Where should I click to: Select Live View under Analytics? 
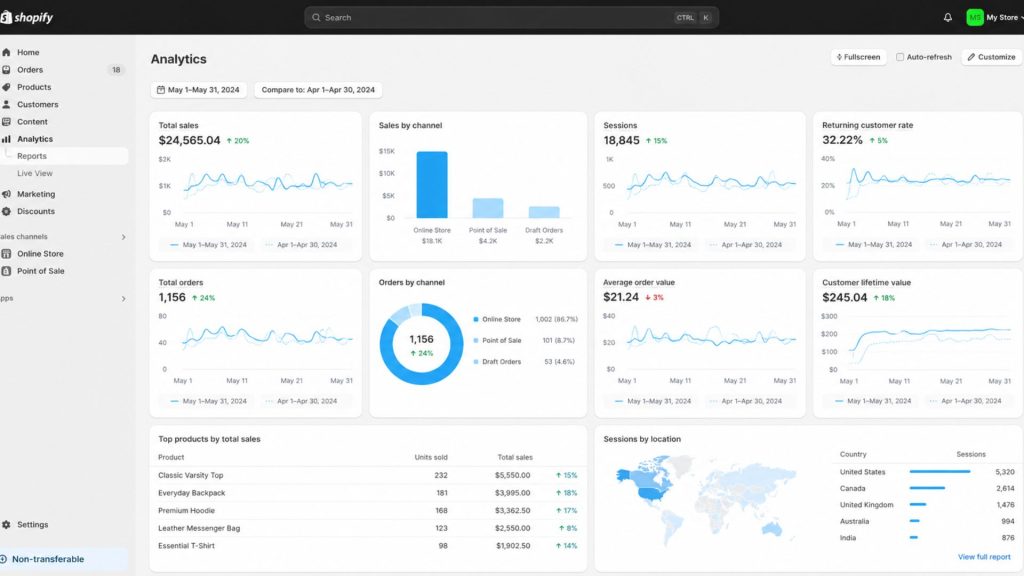tap(35, 173)
